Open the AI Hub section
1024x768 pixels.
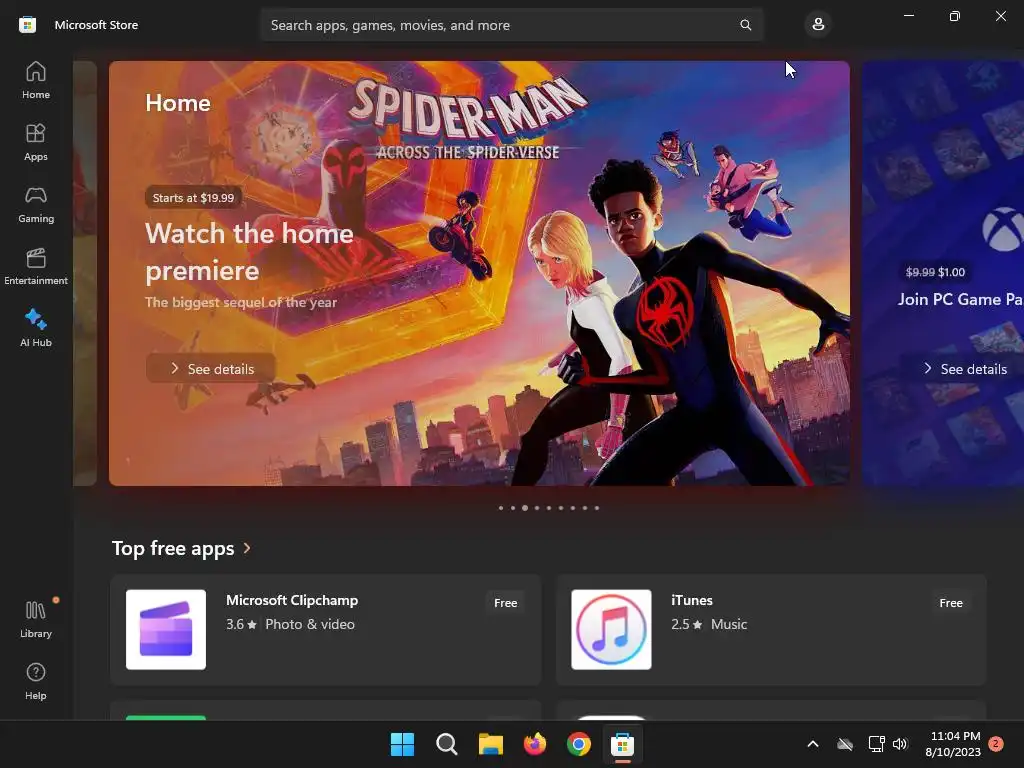(x=36, y=328)
